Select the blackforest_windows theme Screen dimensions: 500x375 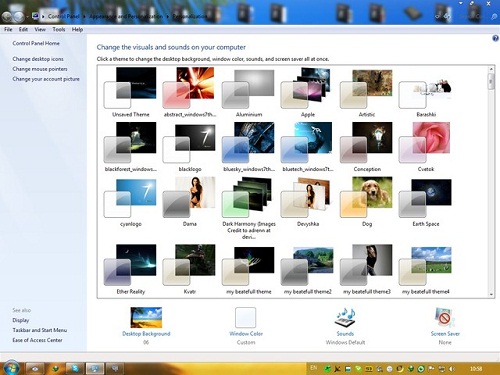pyautogui.click(x=130, y=143)
